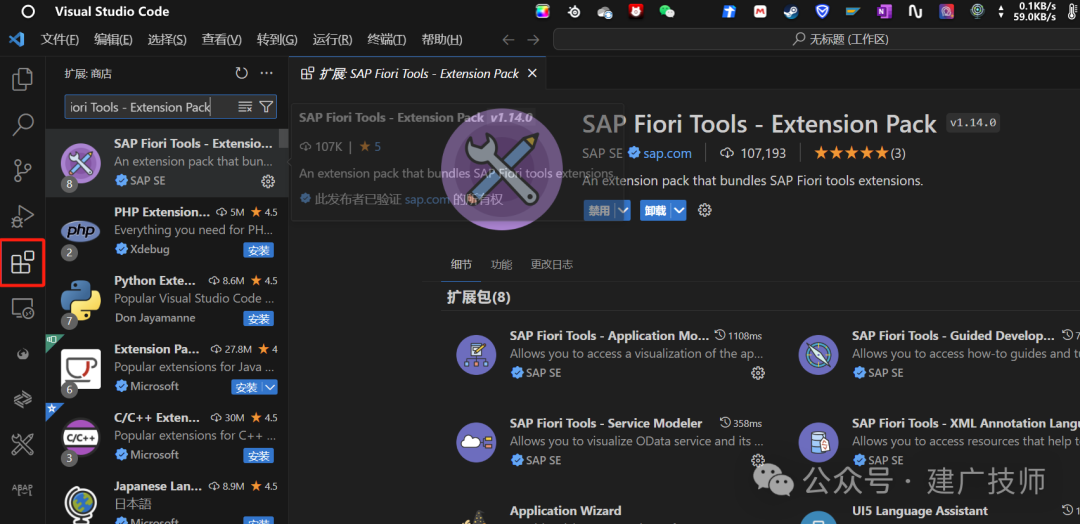Open OneNote from the system menu bar

click(884, 12)
